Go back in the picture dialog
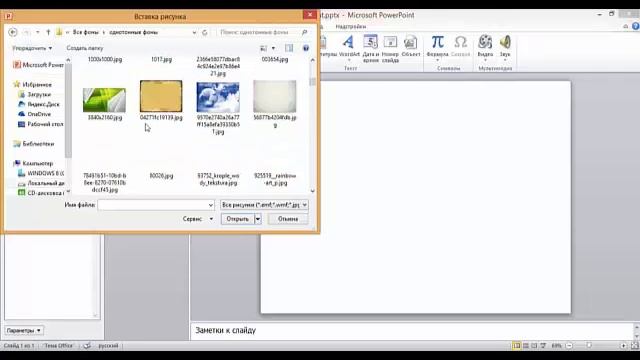Image resolution: width=640 pixels, height=360 pixels. coord(13,32)
